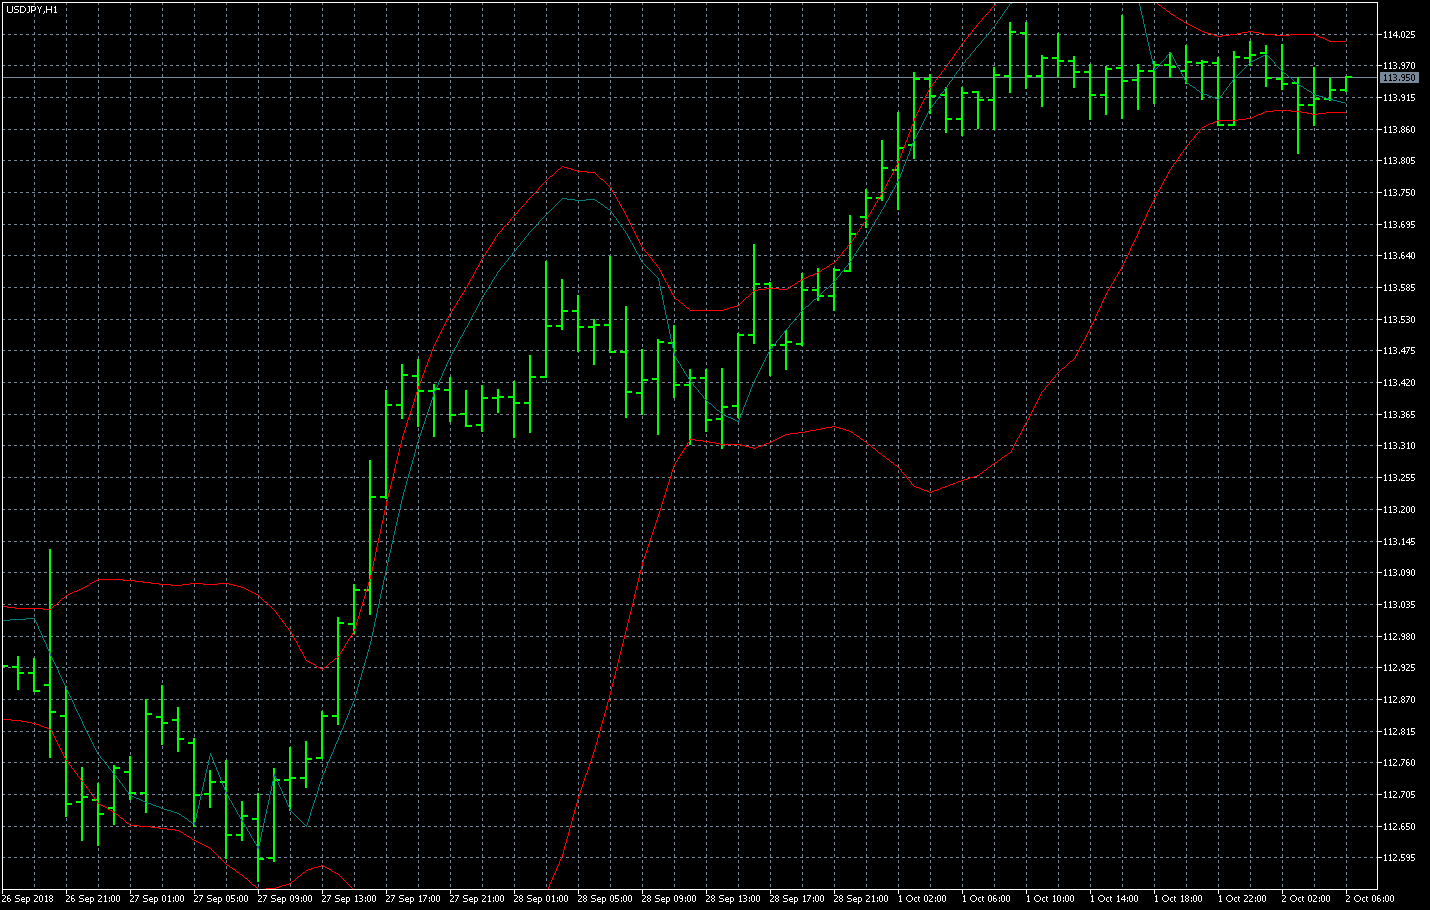Click the 113.695 price scale label

click(1399, 225)
